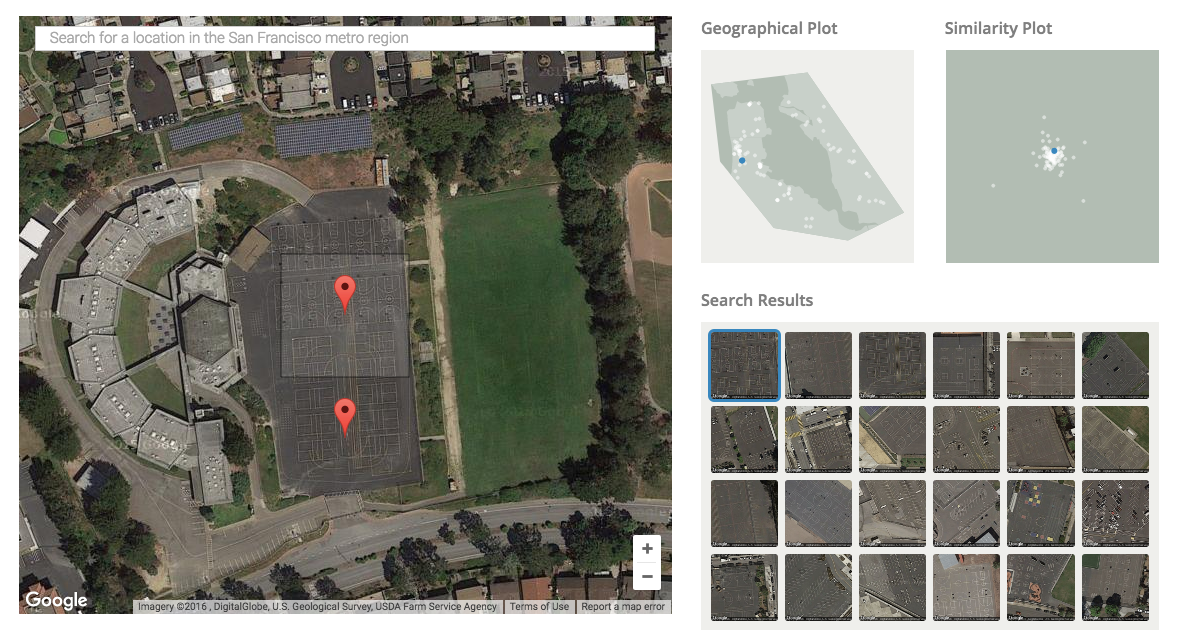Open the Terms of Use link
The width and height of the screenshot is (1196, 640).
[x=539, y=607]
